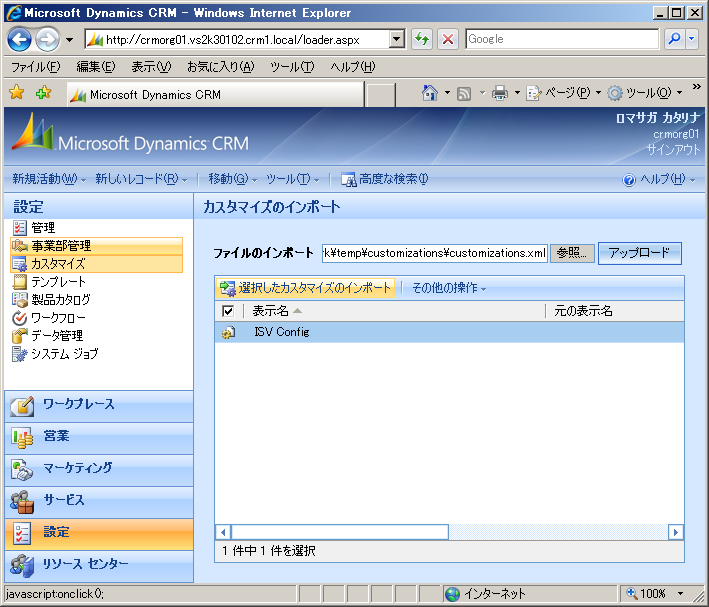
Task: Click the リソース センター area icon
Action: [x=22, y=566]
